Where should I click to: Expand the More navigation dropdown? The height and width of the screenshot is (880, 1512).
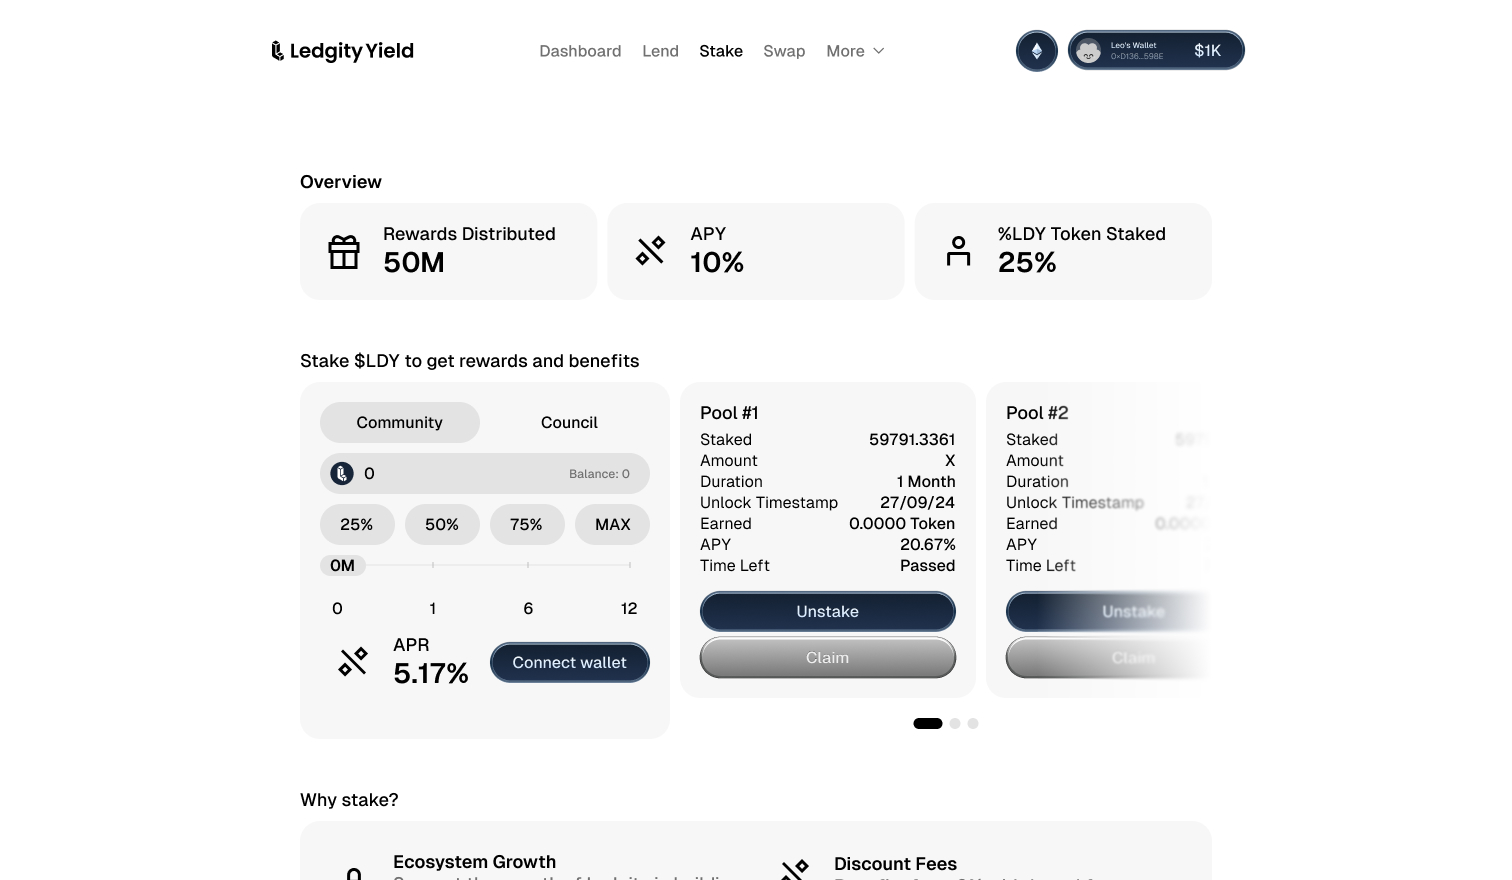click(x=855, y=51)
